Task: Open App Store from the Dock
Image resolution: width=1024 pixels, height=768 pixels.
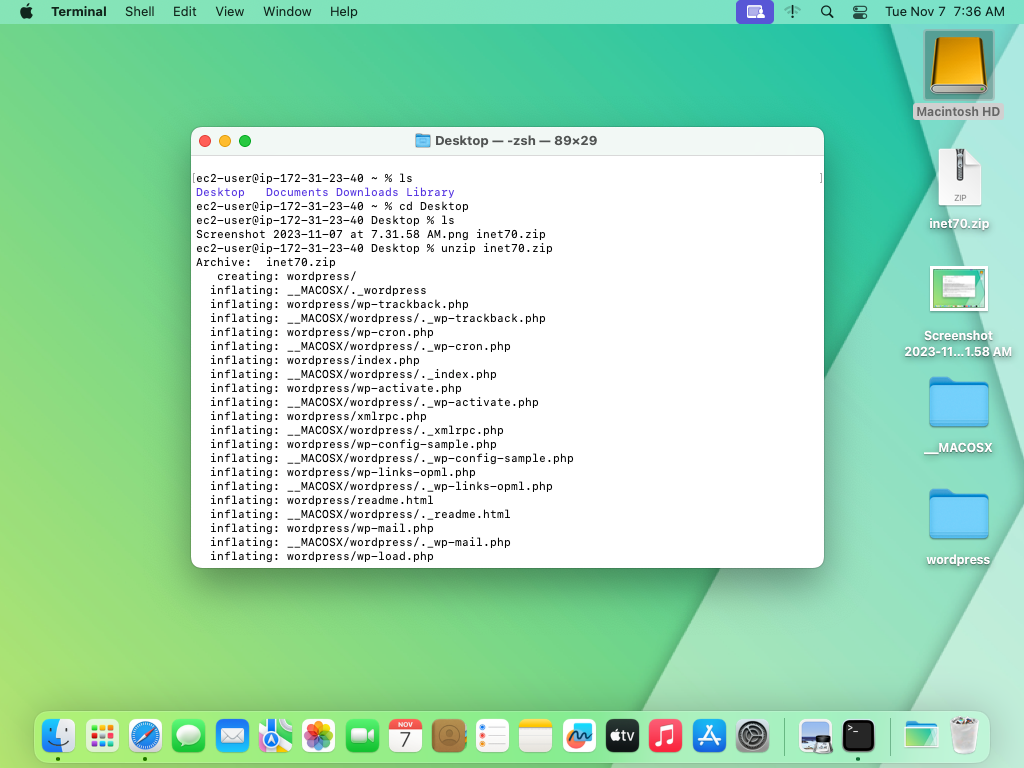Action: pos(709,736)
